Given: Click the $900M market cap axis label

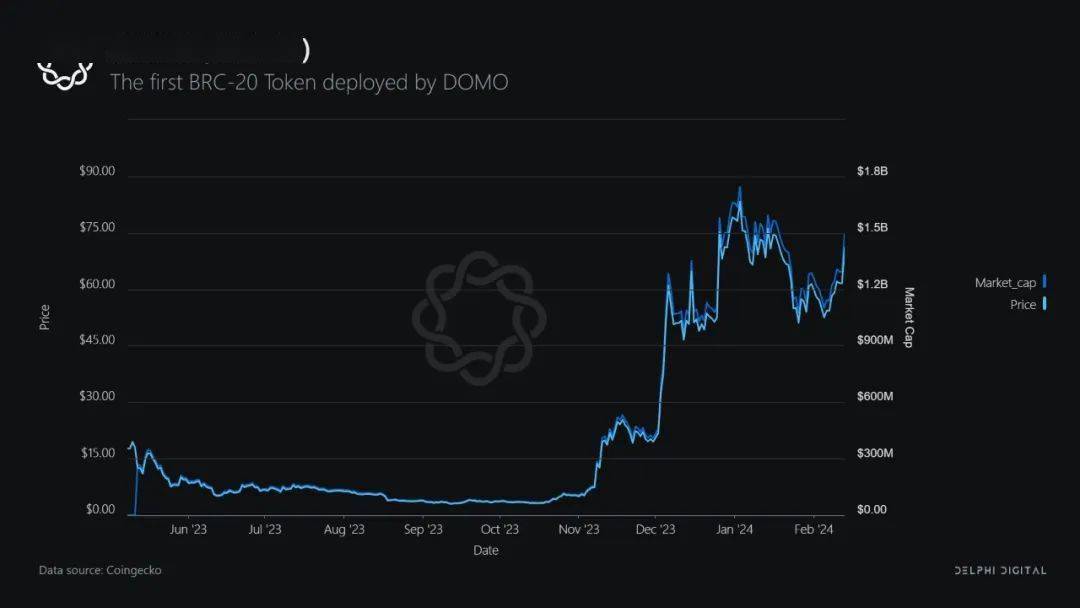Looking at the screenshot, I should coord(875,339).
